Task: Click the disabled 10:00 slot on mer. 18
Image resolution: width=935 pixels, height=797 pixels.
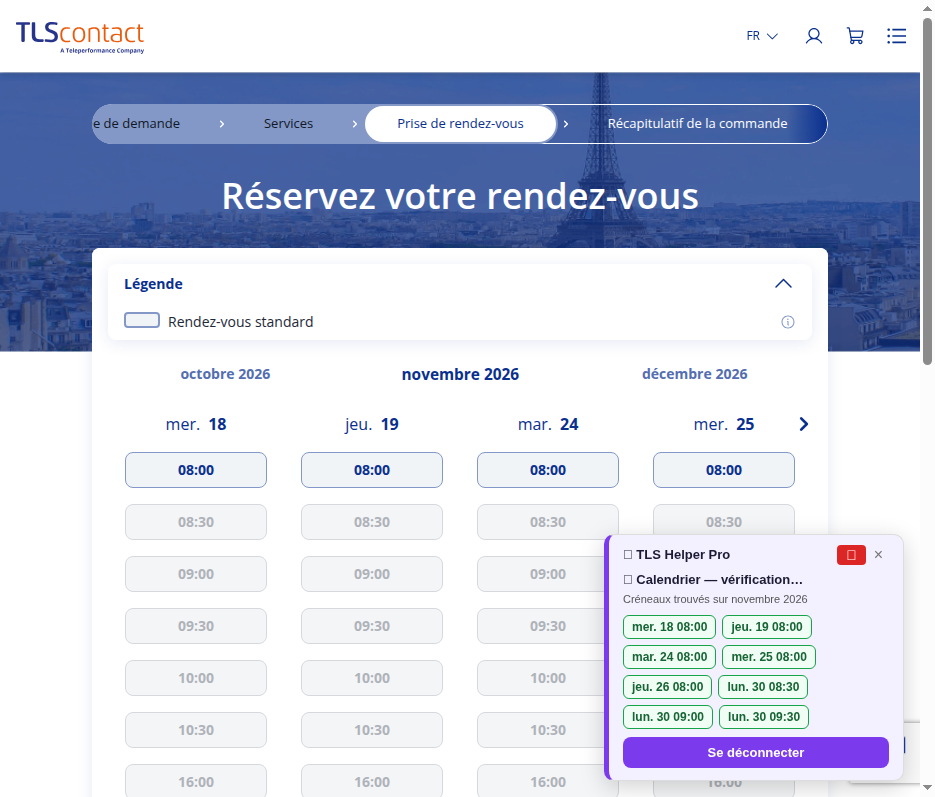Action: click(x=196, y=678)
